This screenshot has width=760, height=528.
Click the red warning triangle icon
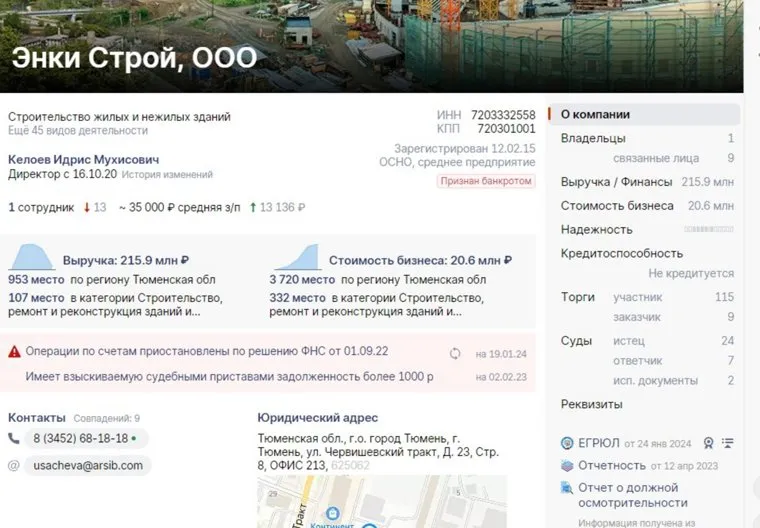tap(15, 352)
